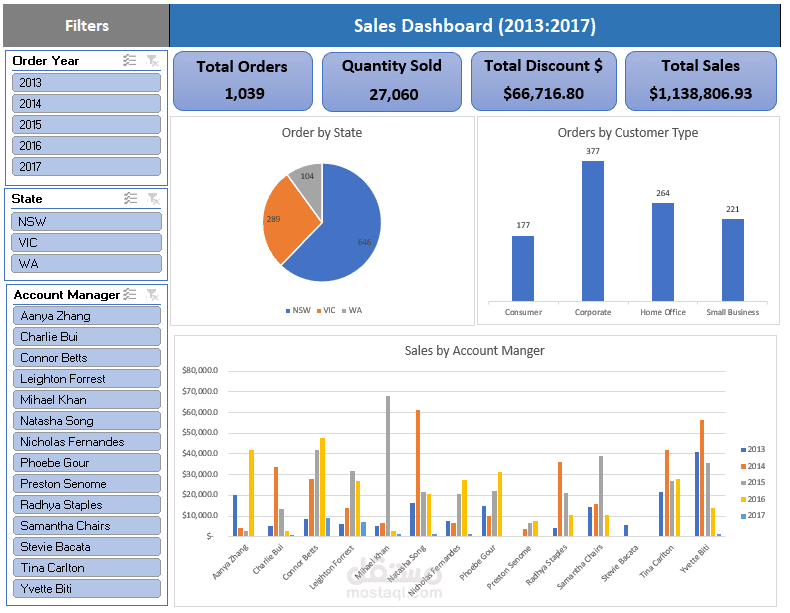
Task: Select VIC in State slicer
Action: [86, 243]
